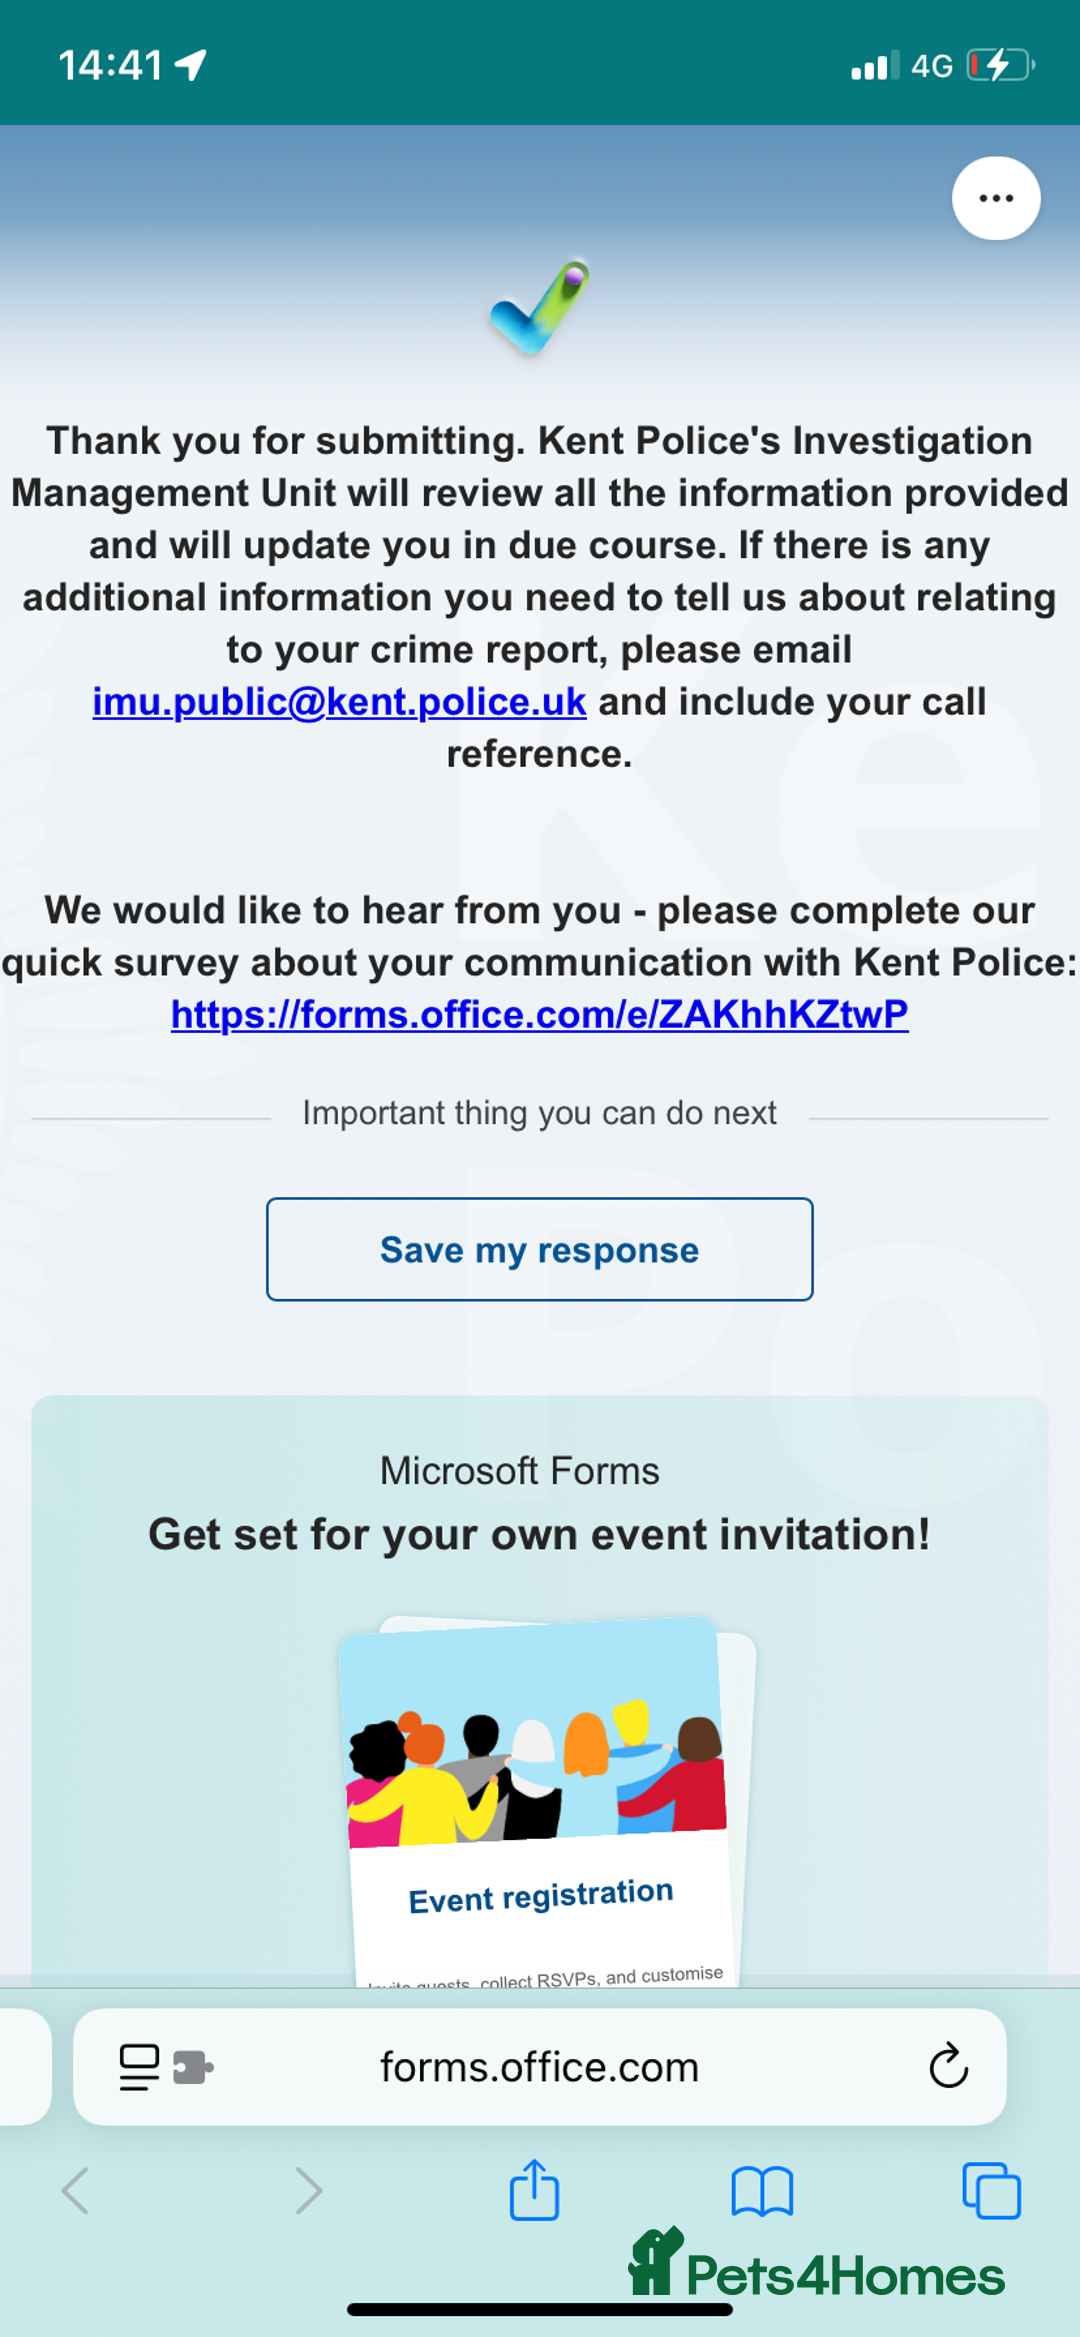This screenshot has width=1080, height=2337.
Task: Open the three-dots more options menu
Action: (995, 198)
